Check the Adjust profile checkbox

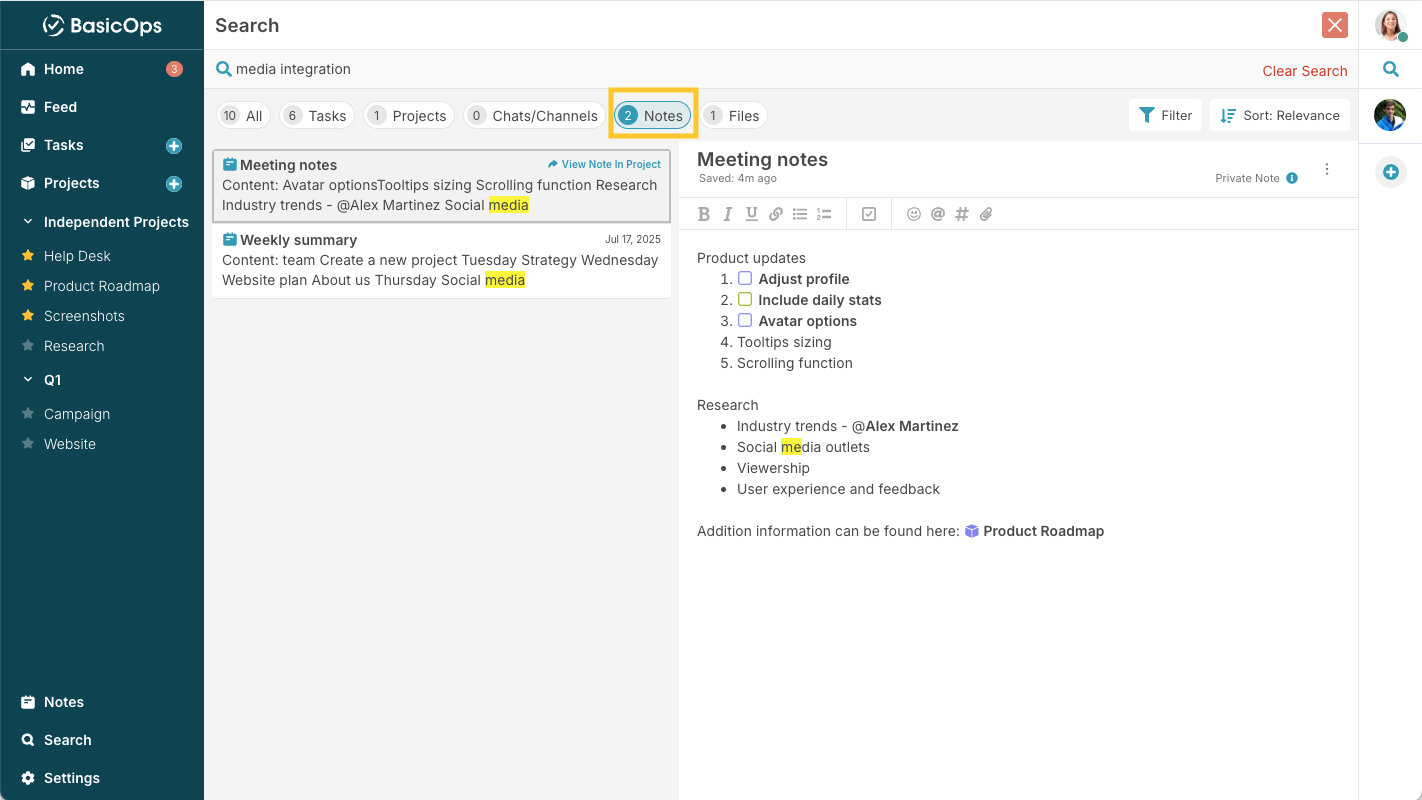[745, 278]
